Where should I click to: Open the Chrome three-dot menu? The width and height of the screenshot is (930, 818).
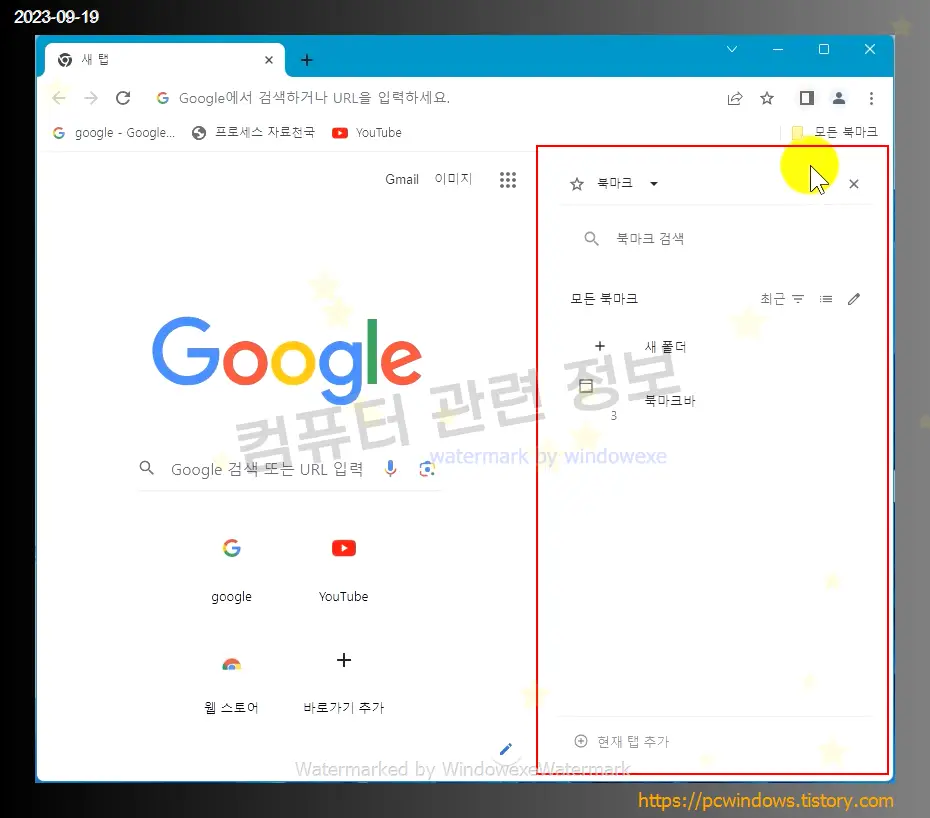click(871, 98)
